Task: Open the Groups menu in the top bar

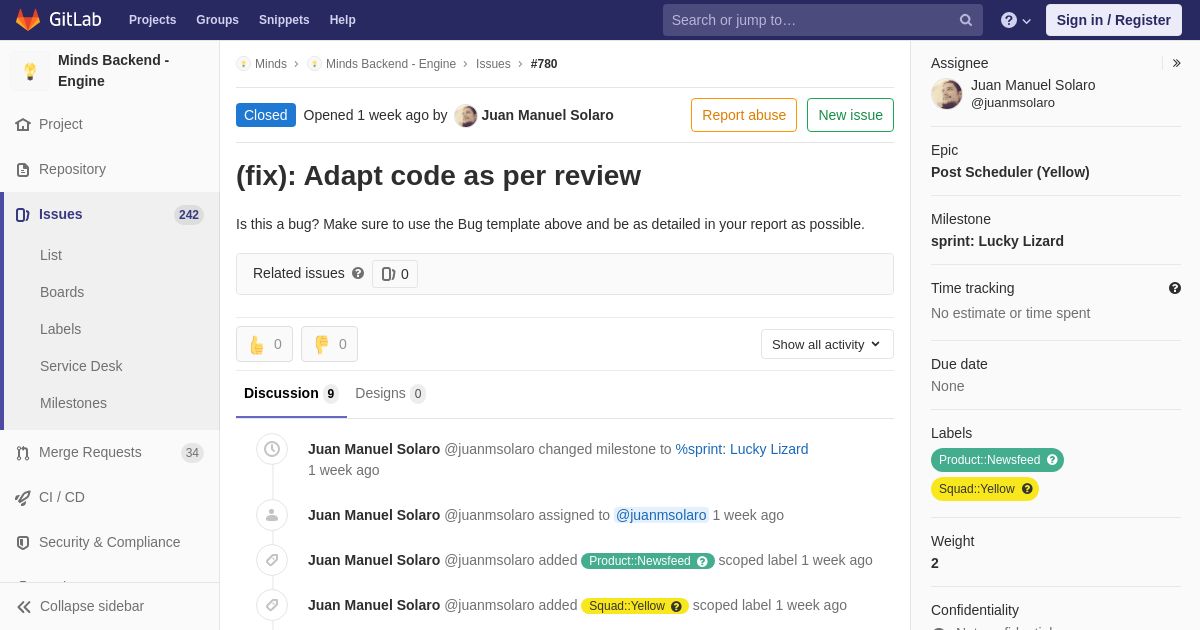Action: coord(217,20)
